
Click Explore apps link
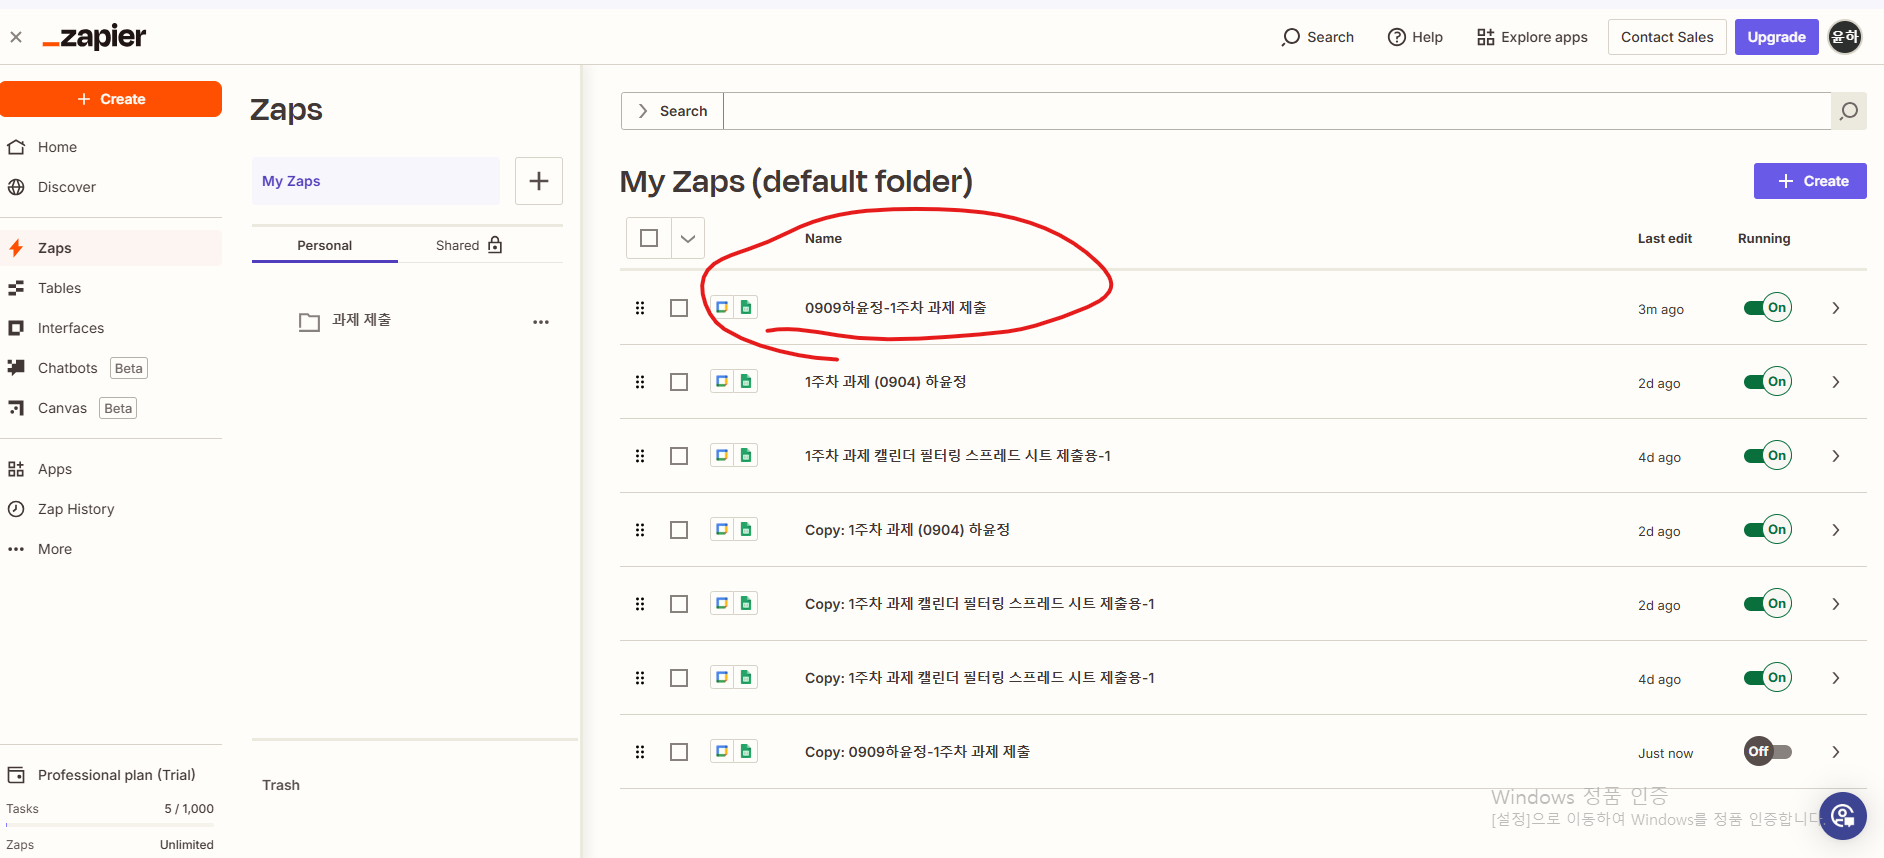click(1532, 37)
